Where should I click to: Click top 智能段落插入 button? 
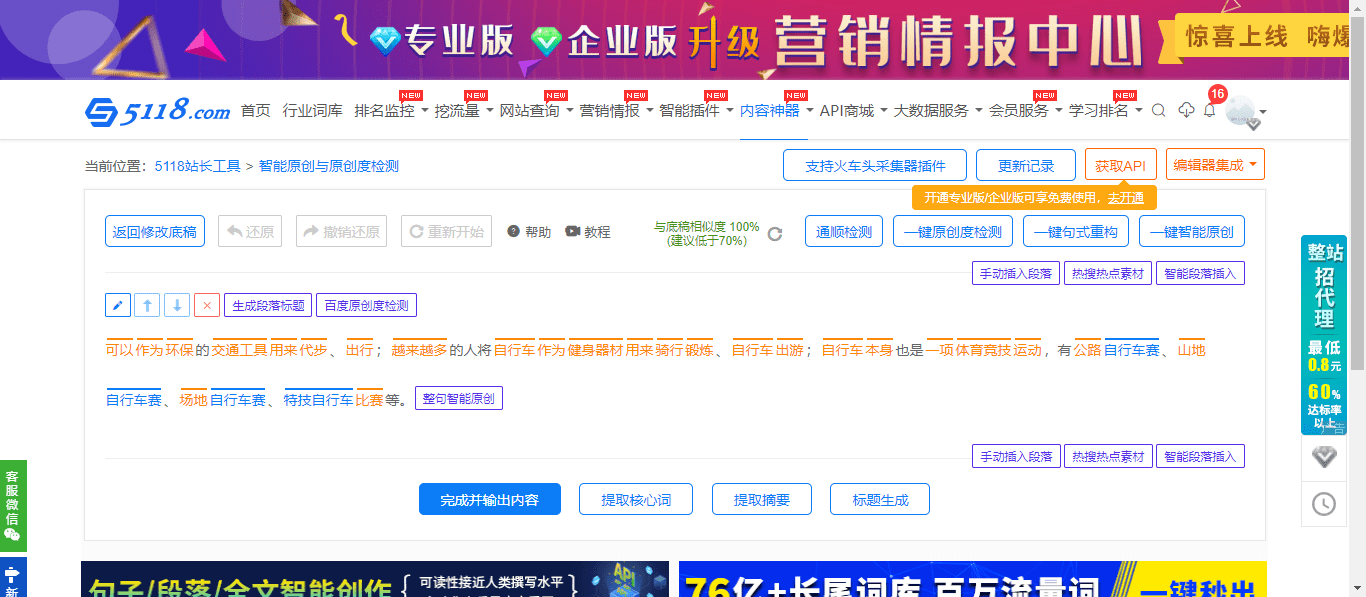1200,273
